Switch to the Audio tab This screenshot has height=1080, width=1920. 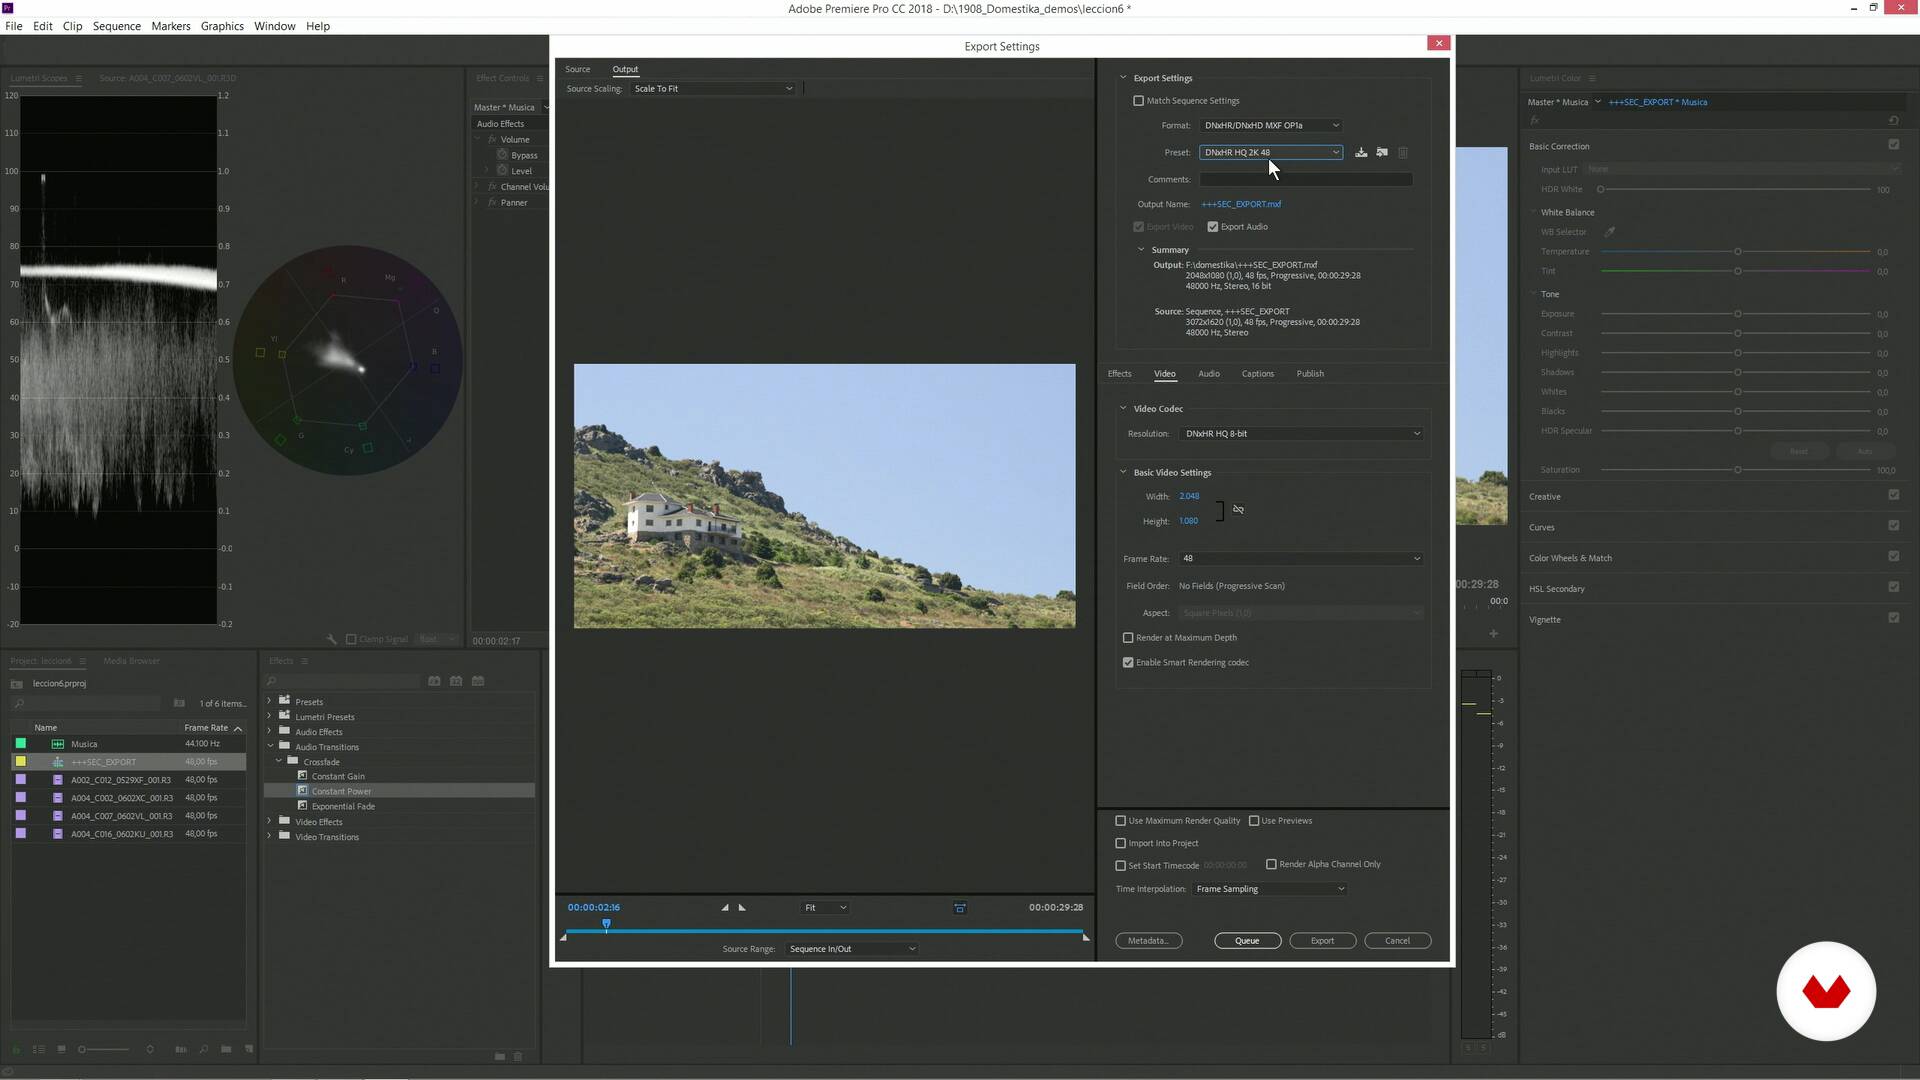tap(1208, 374)
